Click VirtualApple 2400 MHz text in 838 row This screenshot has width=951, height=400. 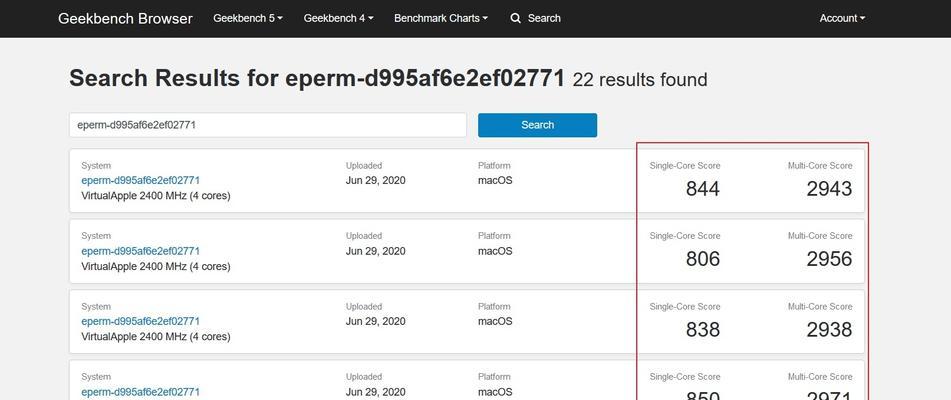156,336
